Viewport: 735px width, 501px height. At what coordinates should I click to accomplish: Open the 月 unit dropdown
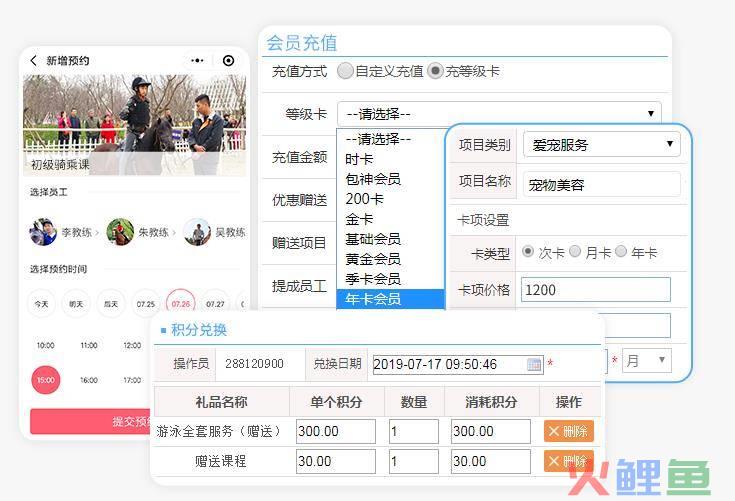point(646,360)
